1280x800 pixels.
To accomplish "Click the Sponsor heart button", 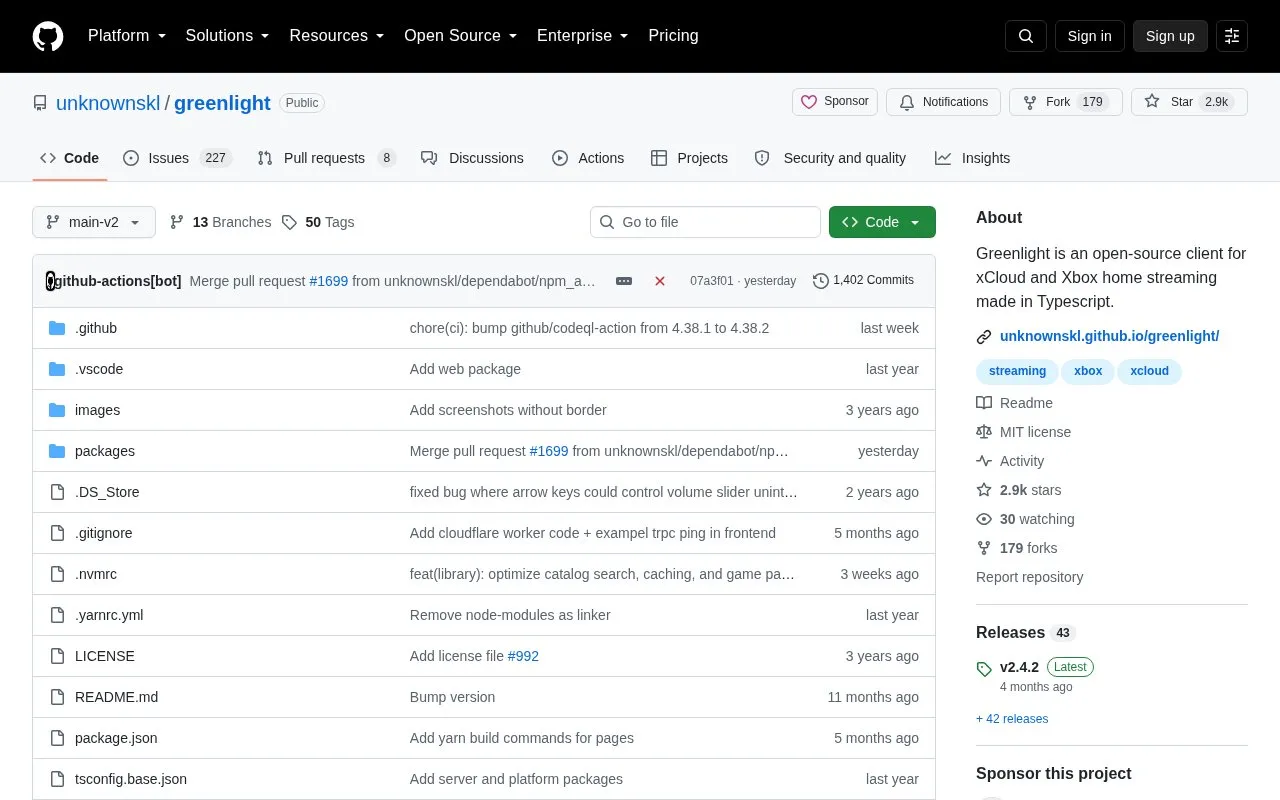I will point(835,102).
